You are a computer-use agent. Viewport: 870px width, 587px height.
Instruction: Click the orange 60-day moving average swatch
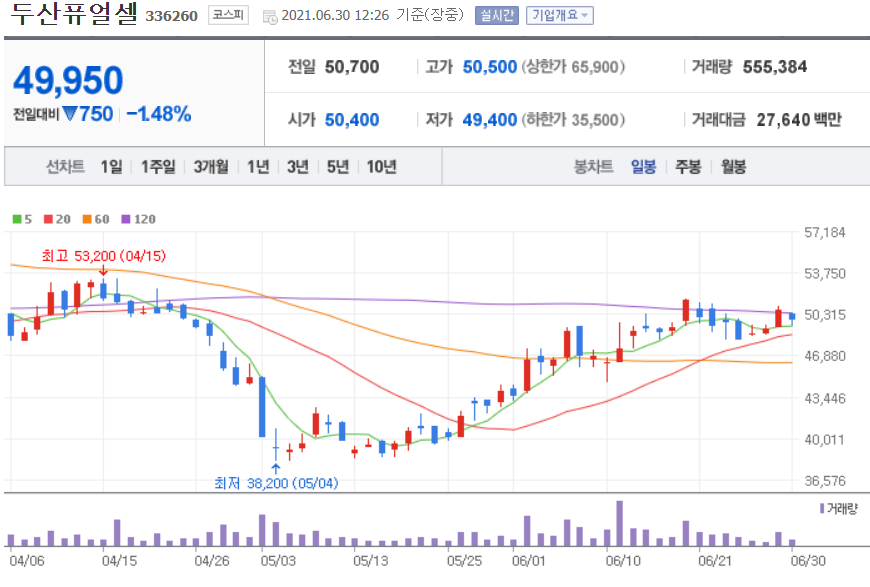[x=87, y=219]
